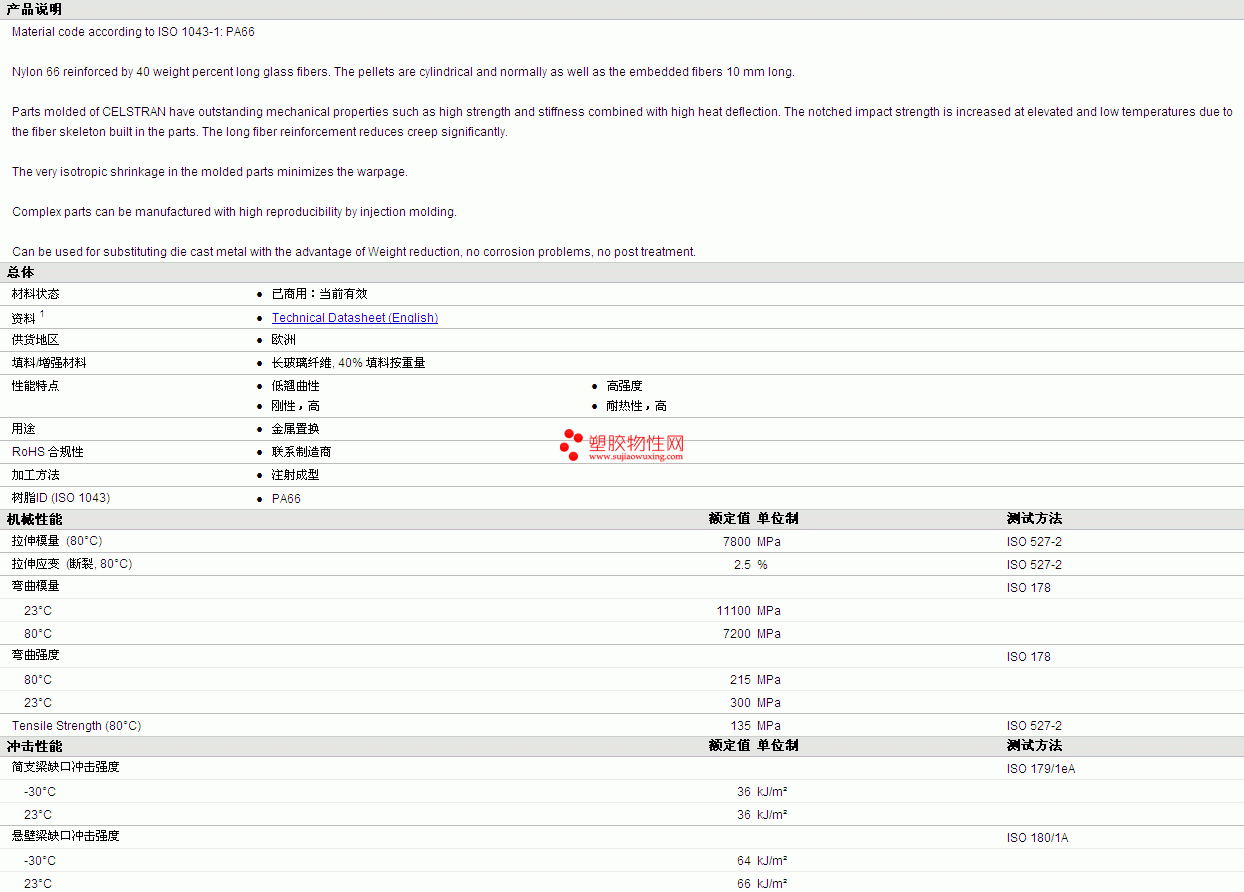
Task: Click the 供货地区 row label
Action: 36,340
